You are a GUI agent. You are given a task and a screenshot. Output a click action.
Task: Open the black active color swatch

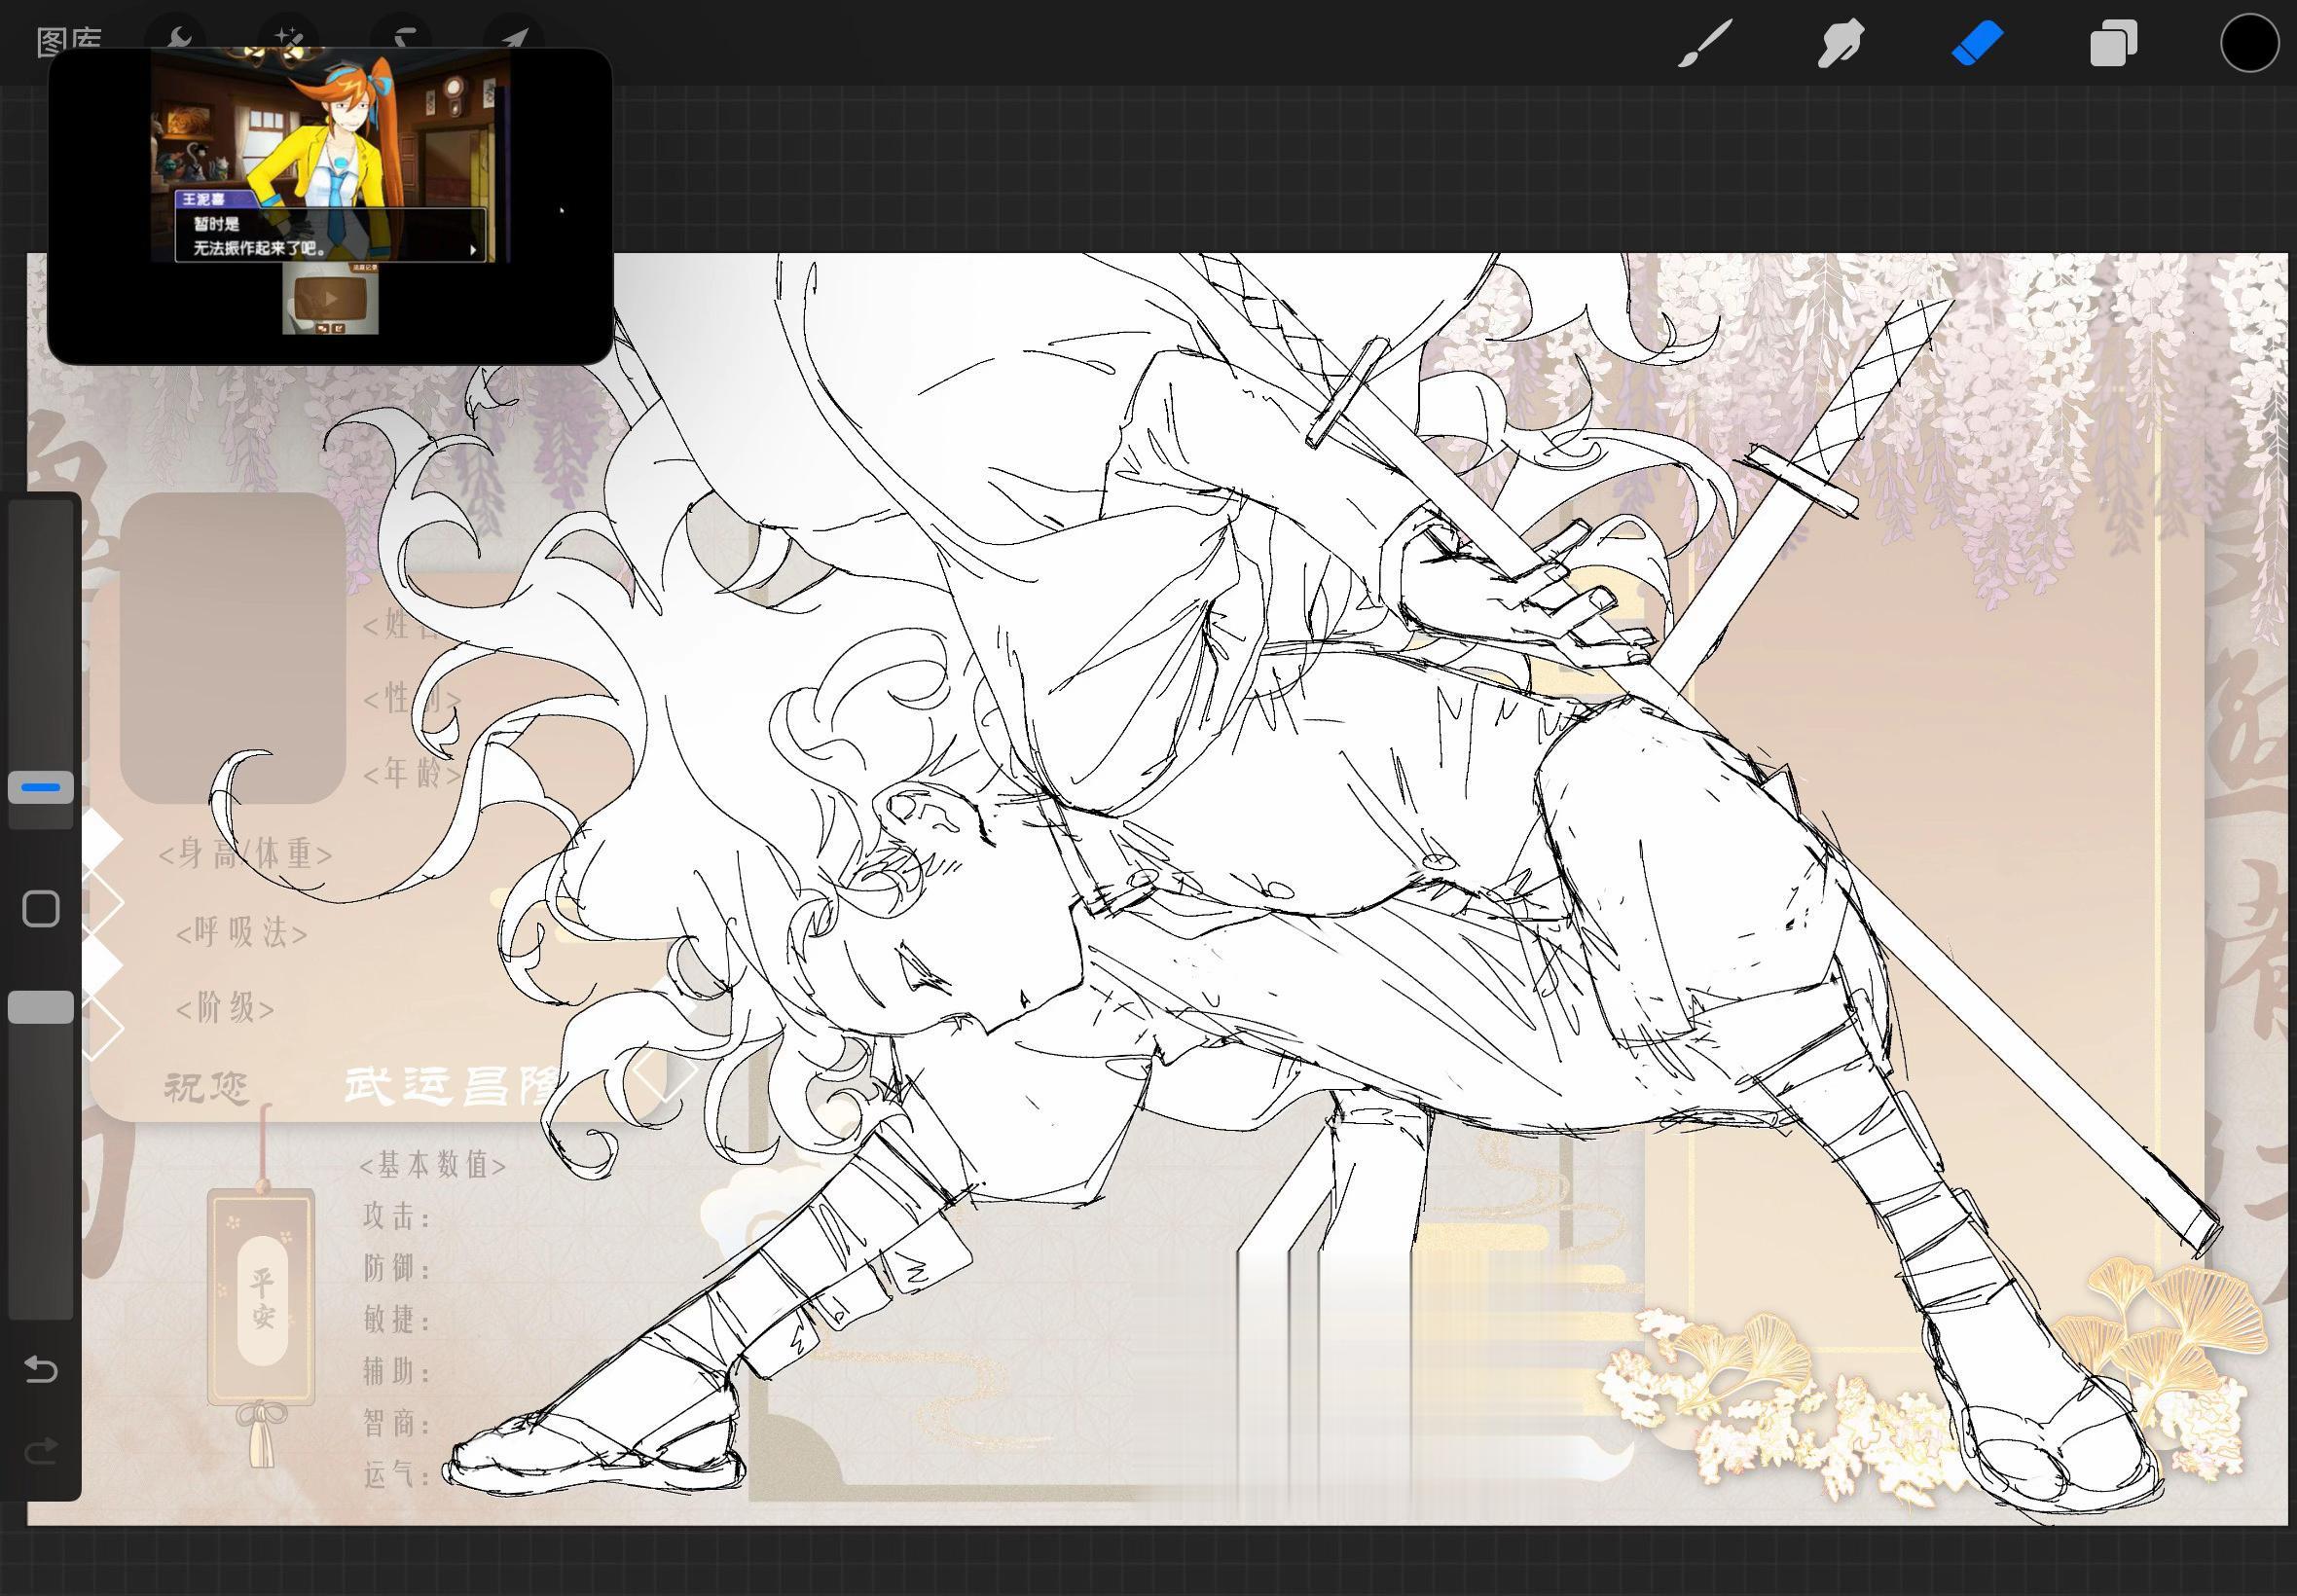click(x=2249, y=43)
